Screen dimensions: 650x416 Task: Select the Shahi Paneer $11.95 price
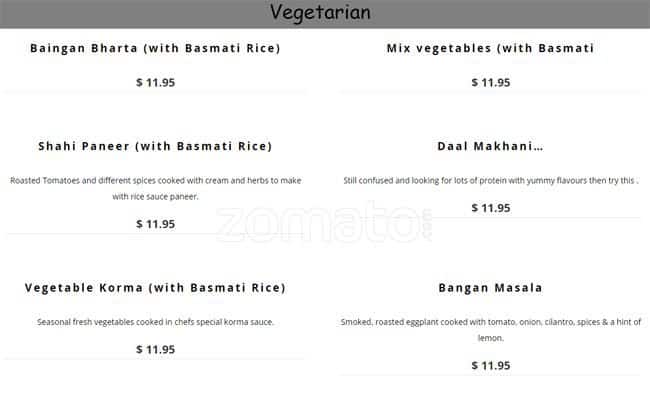155,224
